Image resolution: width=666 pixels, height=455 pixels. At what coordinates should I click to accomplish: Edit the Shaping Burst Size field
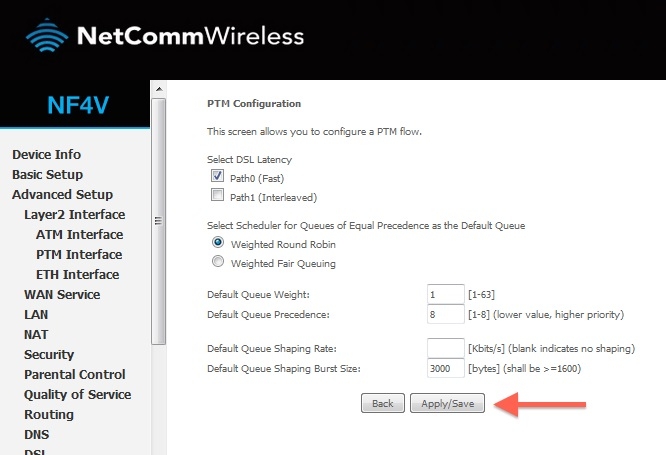pos(445,368)
